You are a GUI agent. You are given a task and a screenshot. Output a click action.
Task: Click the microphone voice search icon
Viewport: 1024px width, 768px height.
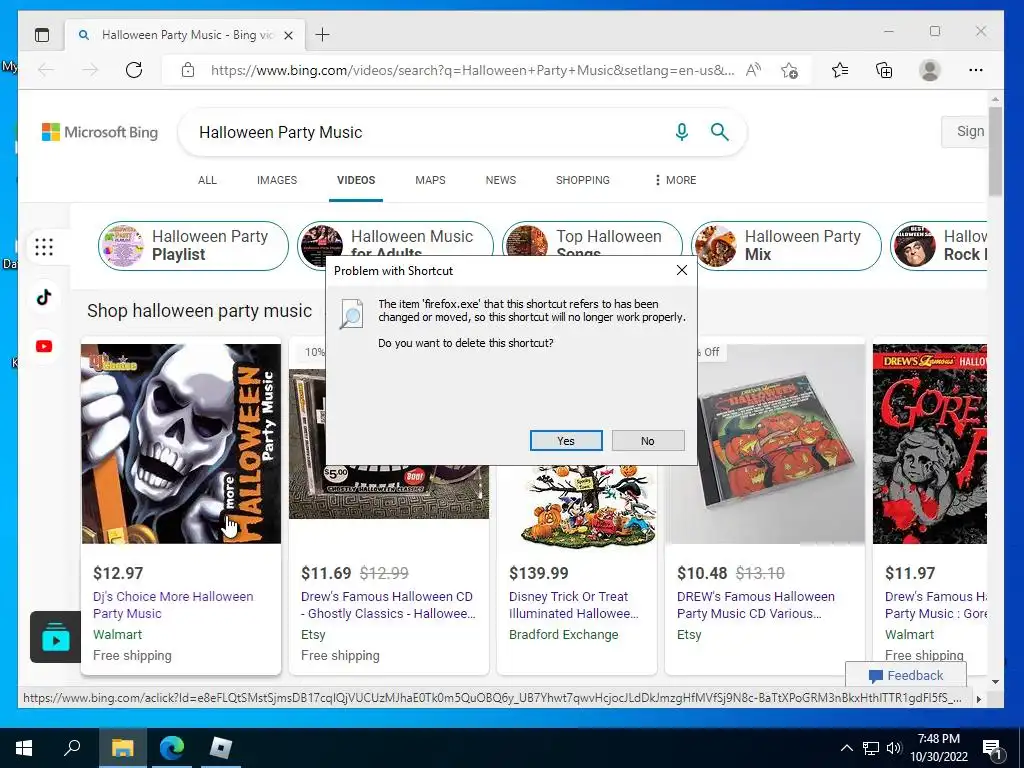tap(682, 132)
